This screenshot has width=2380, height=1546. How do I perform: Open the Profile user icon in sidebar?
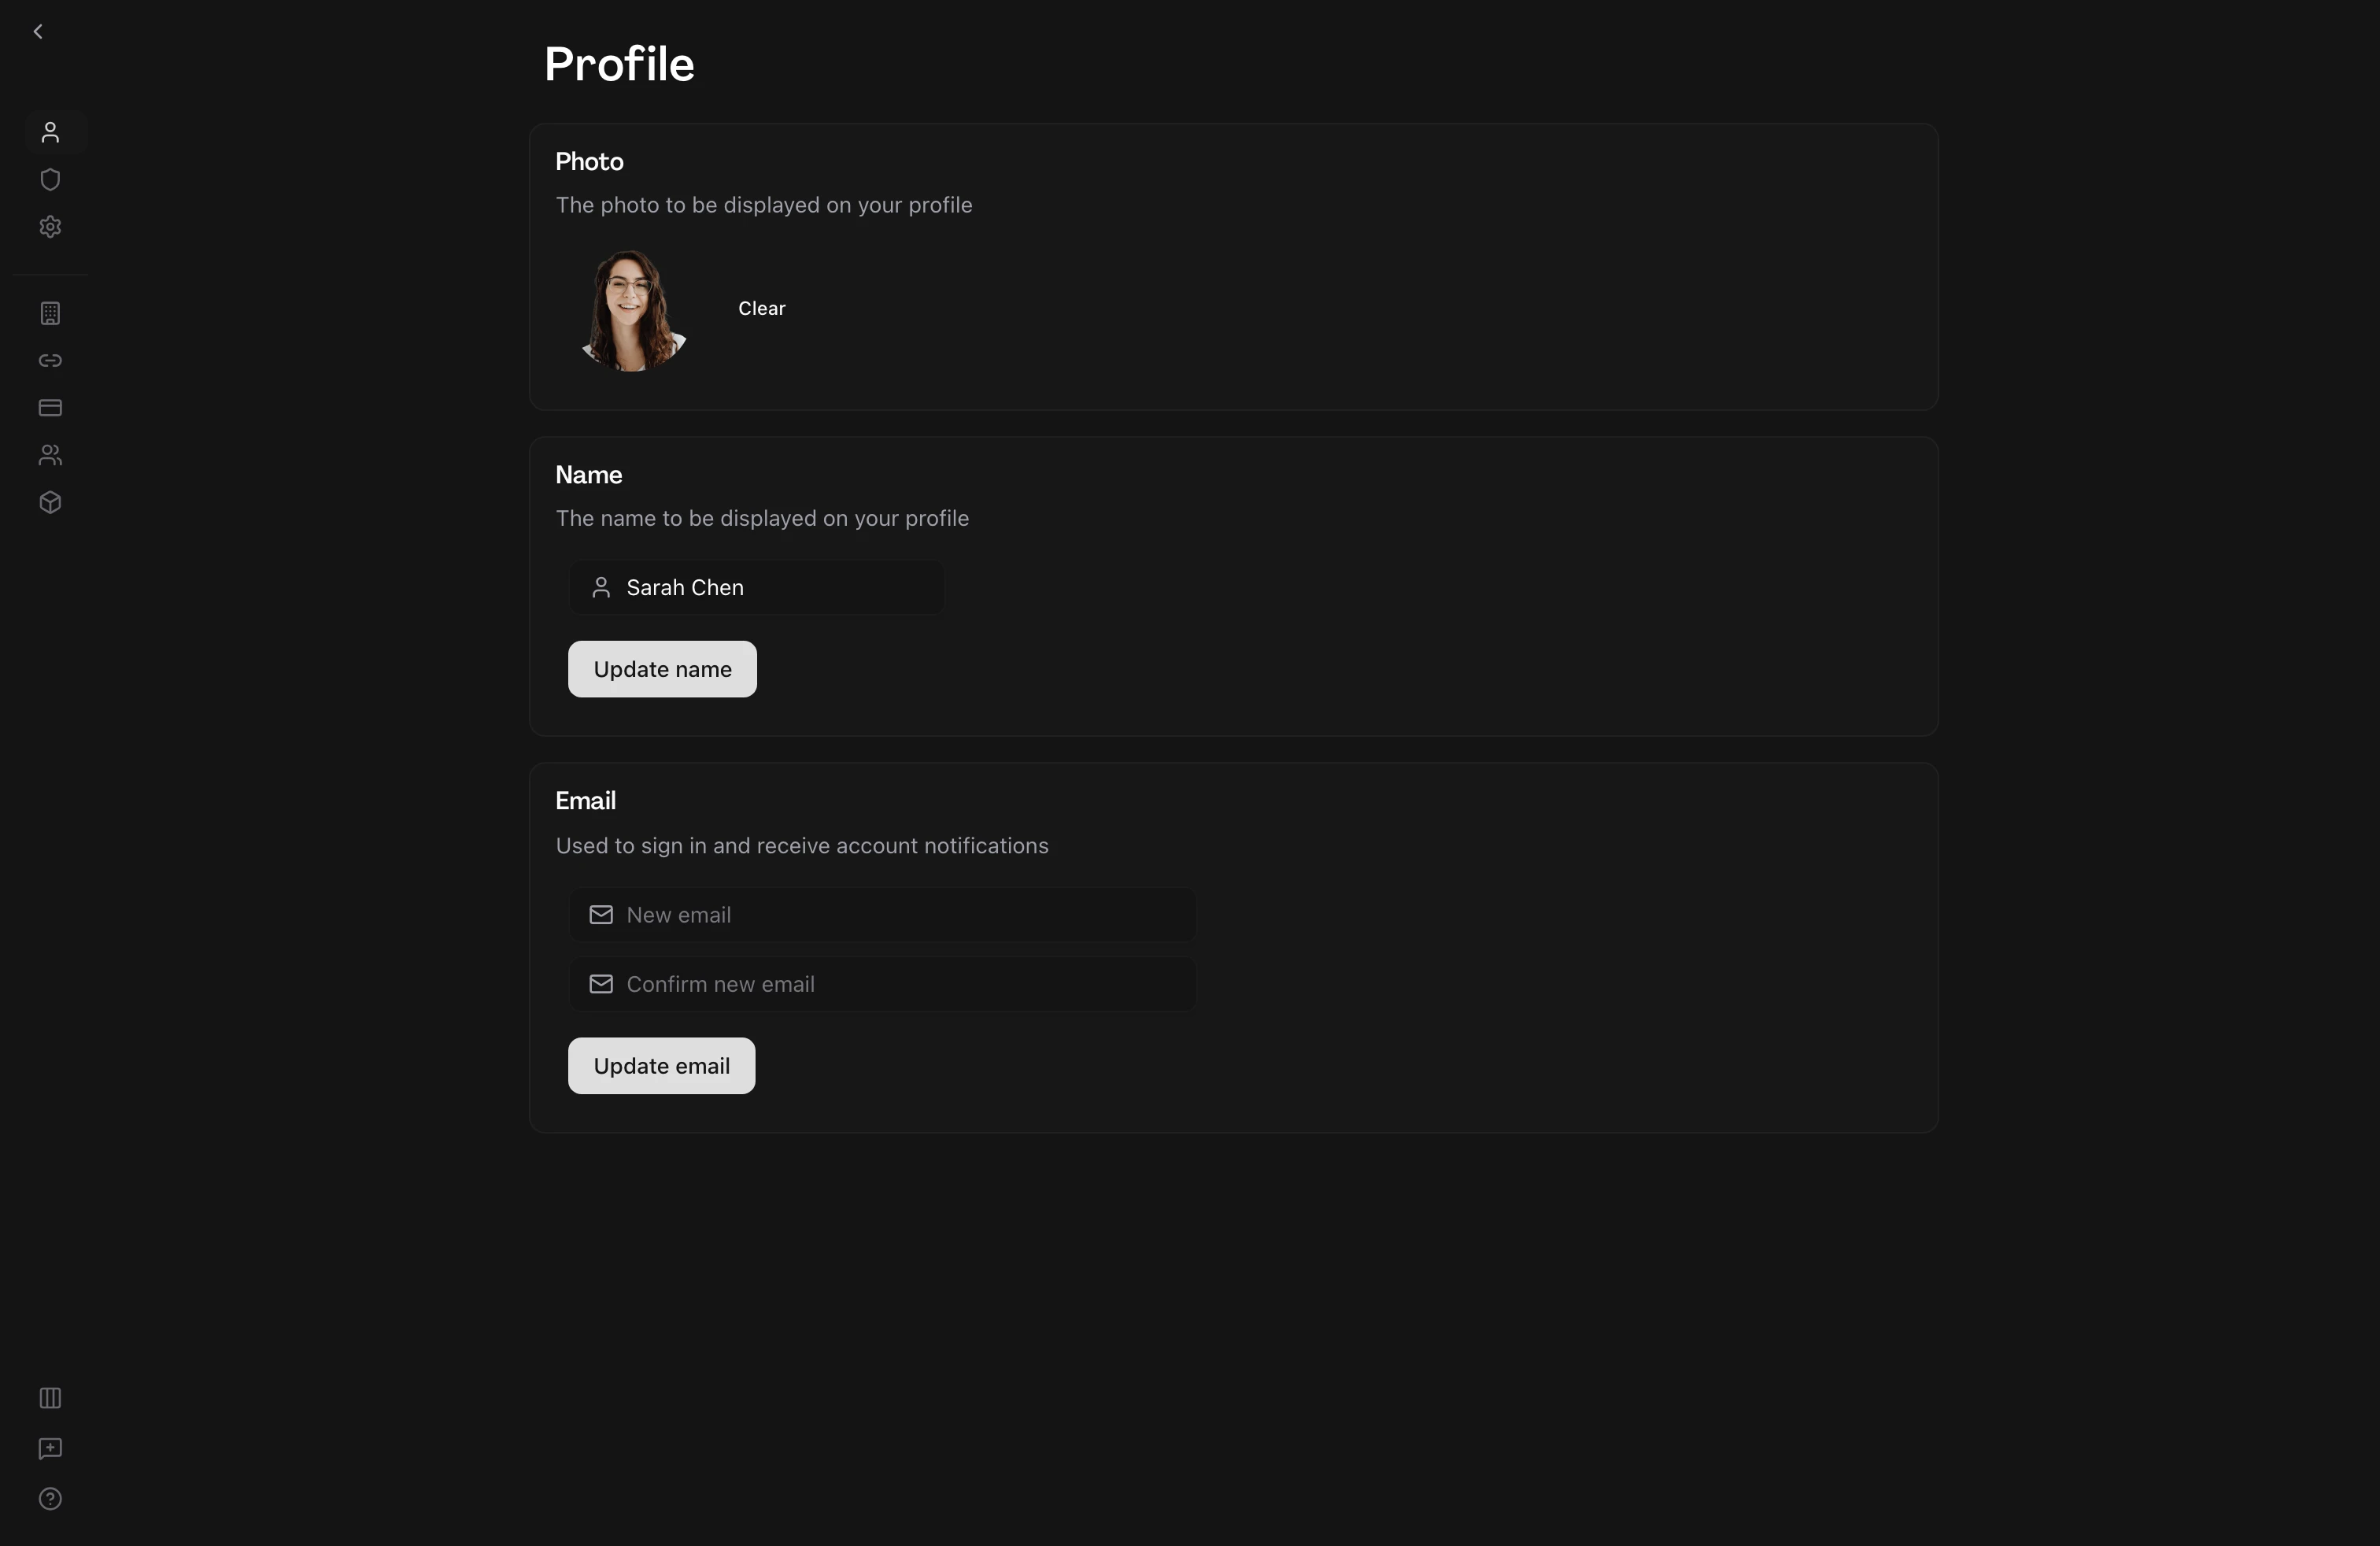pos(50,132)
